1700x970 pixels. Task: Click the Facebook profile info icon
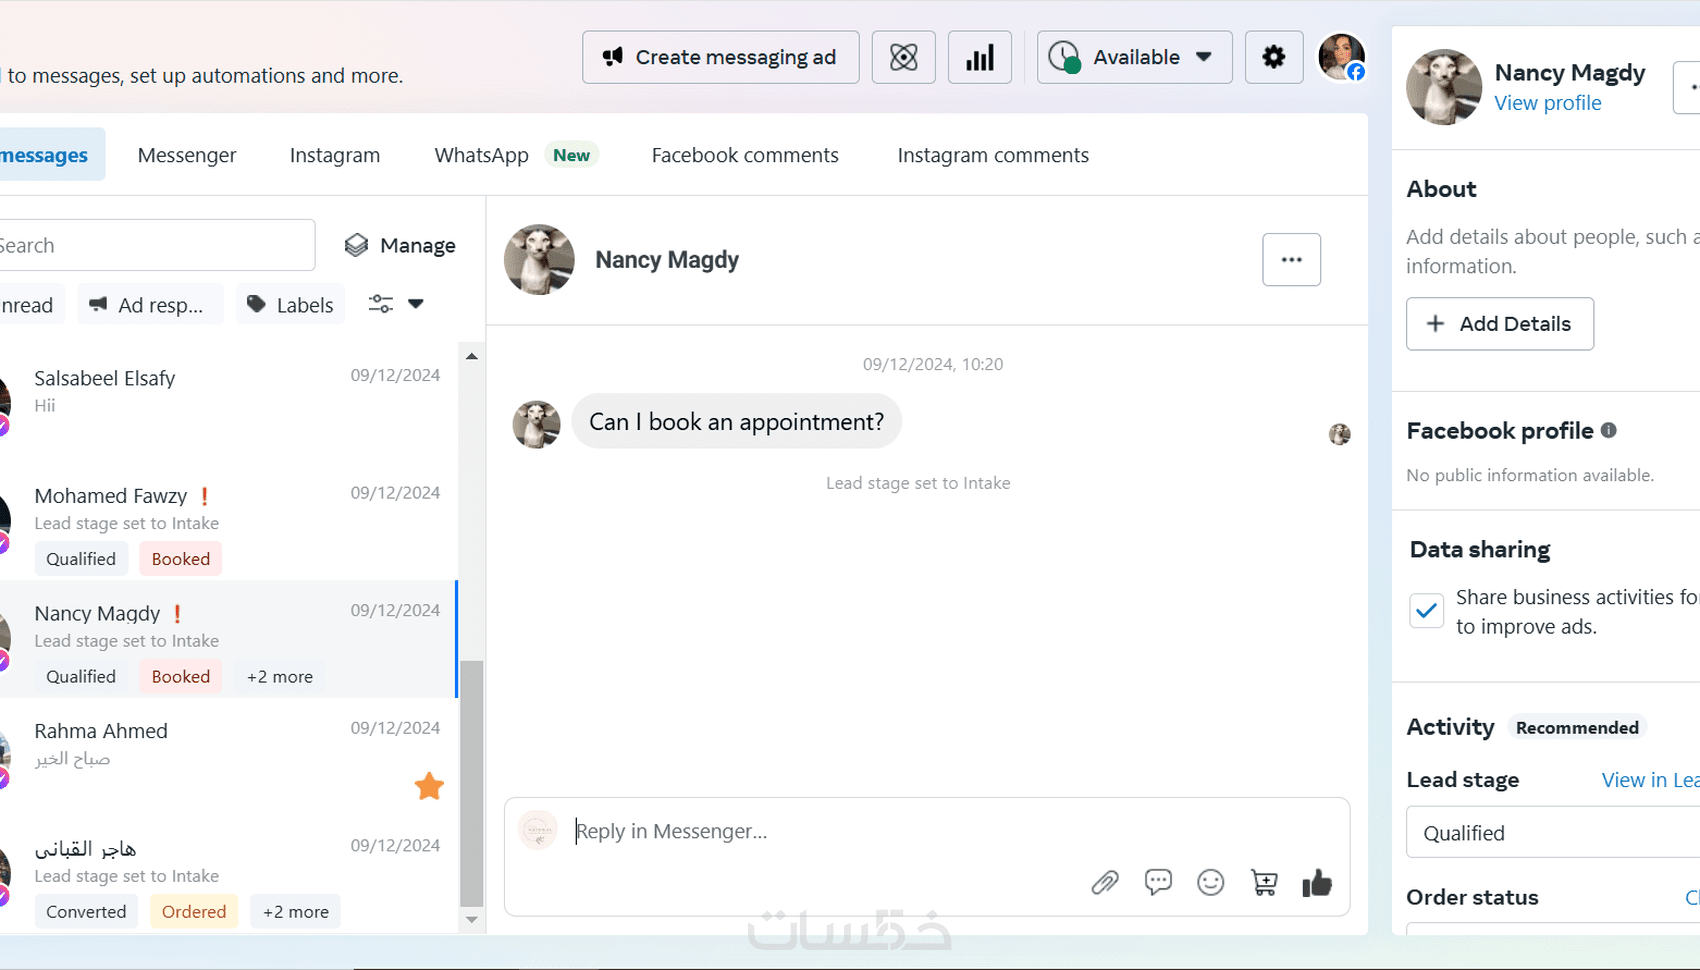(1608, 430)
